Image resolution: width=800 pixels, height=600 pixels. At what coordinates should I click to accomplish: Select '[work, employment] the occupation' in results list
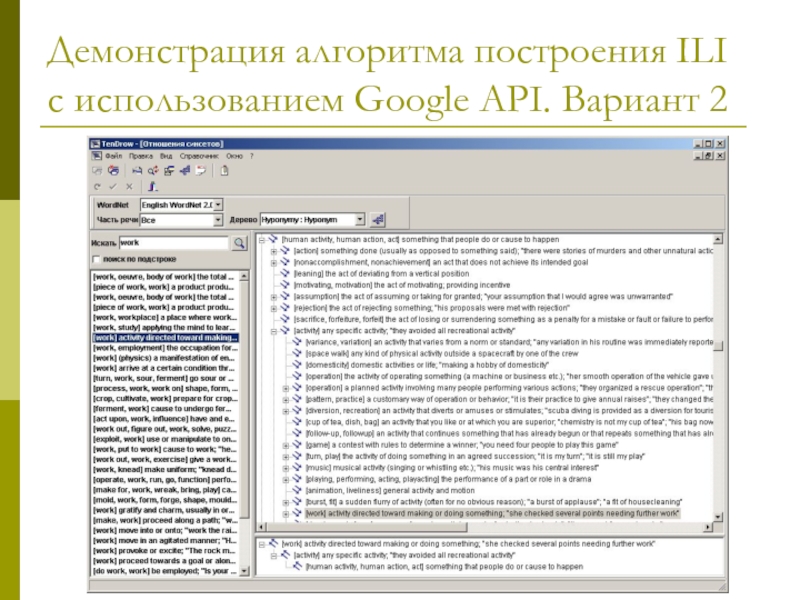[x=164, y=348]
